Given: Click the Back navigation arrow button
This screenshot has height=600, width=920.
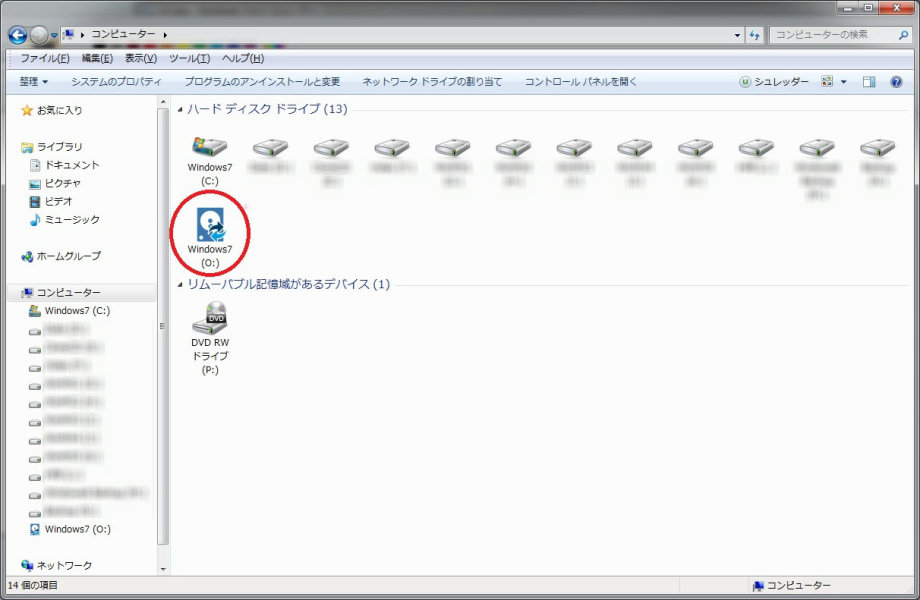Looking at the screenshot, I should [x=17, y=35].
